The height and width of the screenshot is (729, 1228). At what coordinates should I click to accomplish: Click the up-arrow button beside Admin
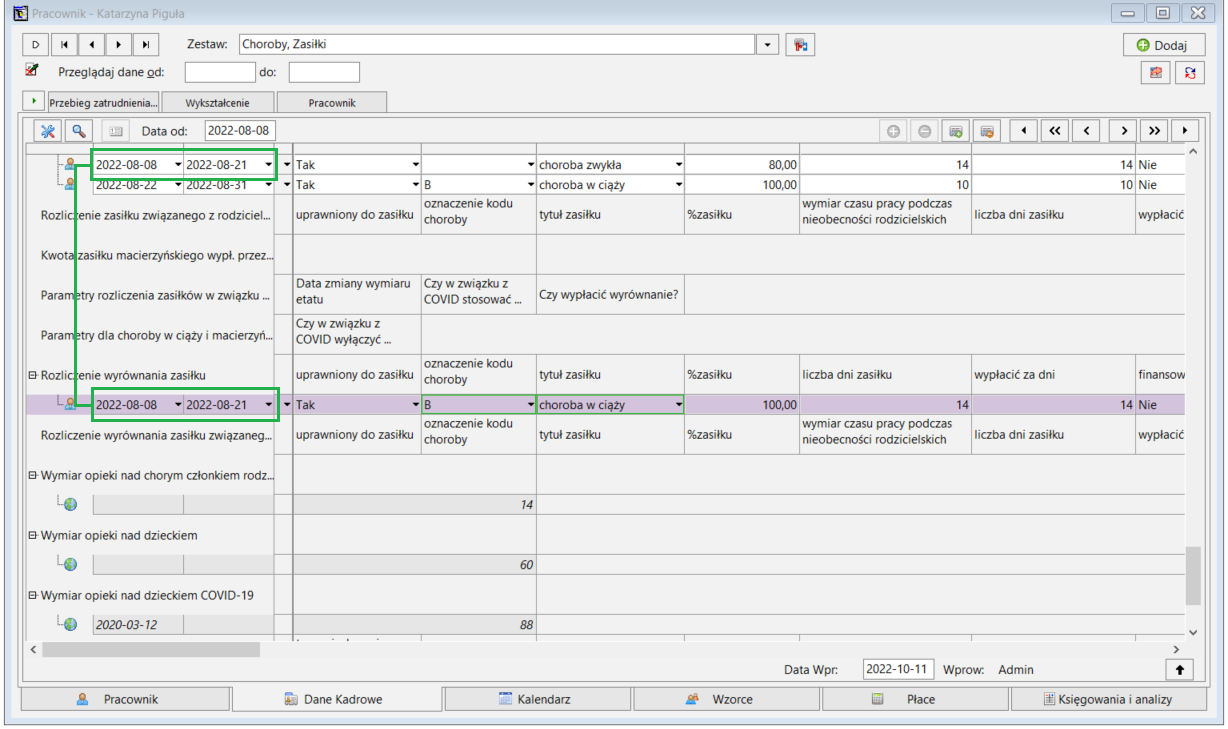tap(1180, 669)
